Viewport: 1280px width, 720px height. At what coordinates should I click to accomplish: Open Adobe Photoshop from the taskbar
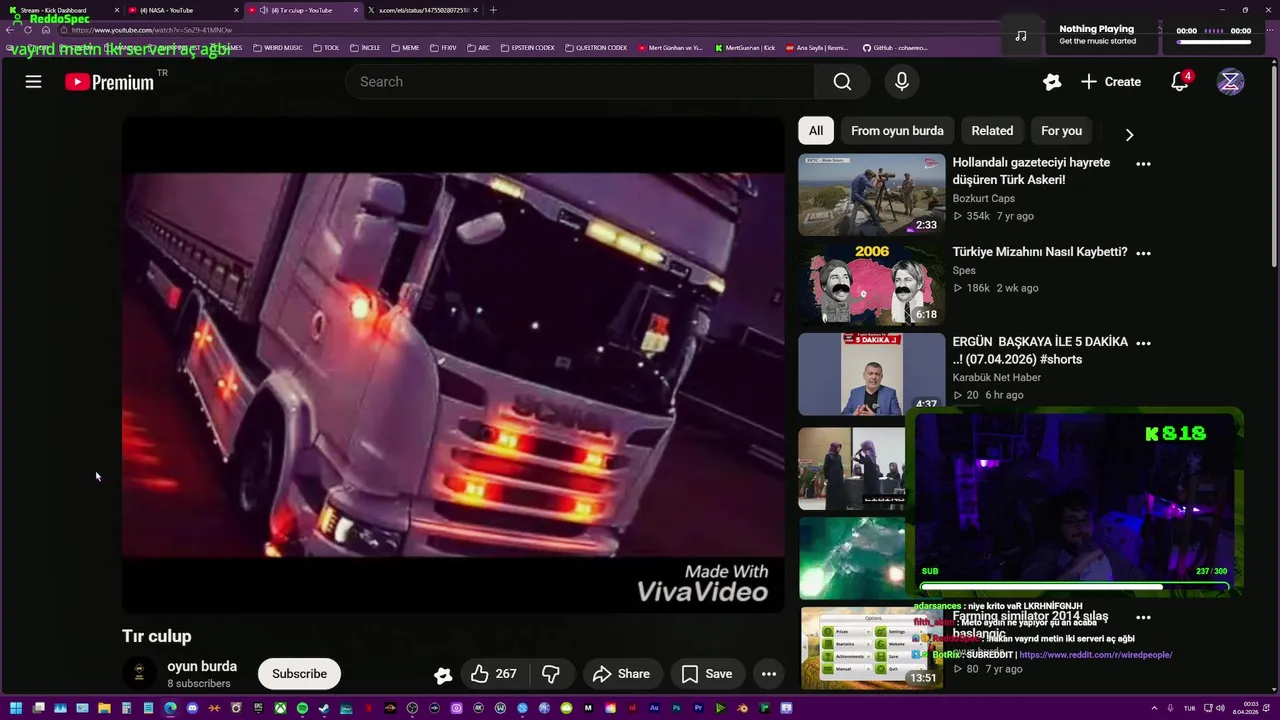pyautogui.click(x=676, y=708)
